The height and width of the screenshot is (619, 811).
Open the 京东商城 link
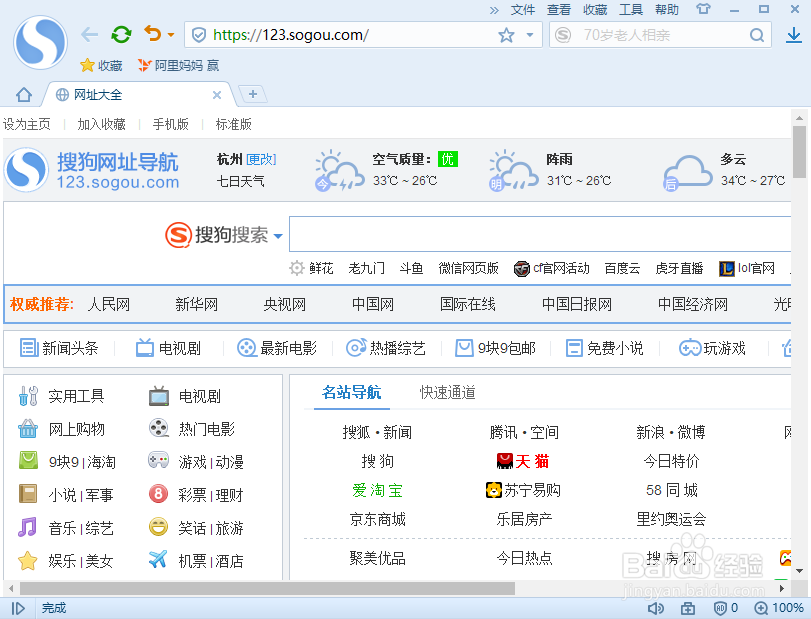(378, 519)
